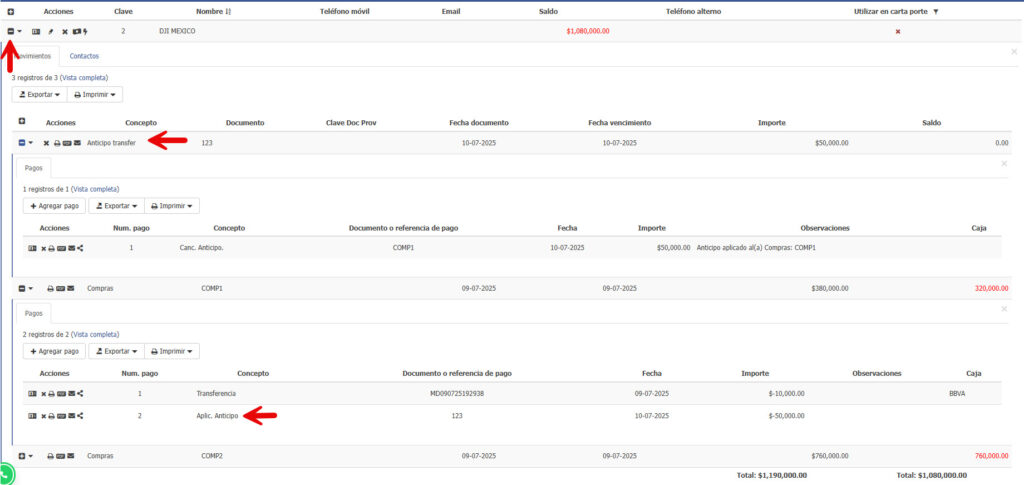Viewport: 1024px width, 485px height.
Task: Click the edit pencil icon for DJI MEXICO
Action: [51, 31]
